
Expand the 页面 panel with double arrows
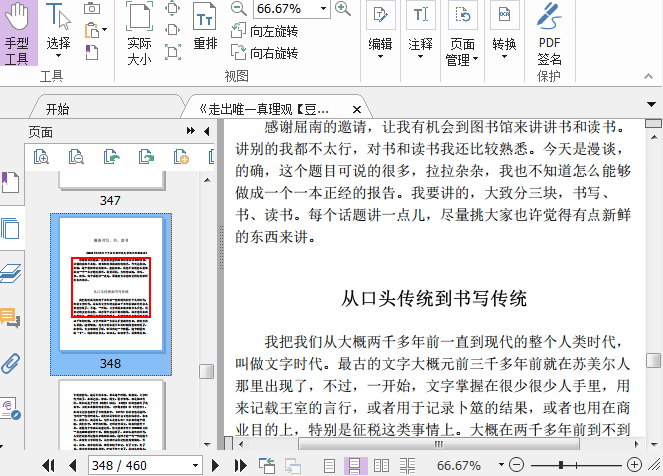click(x=191, y=131)
